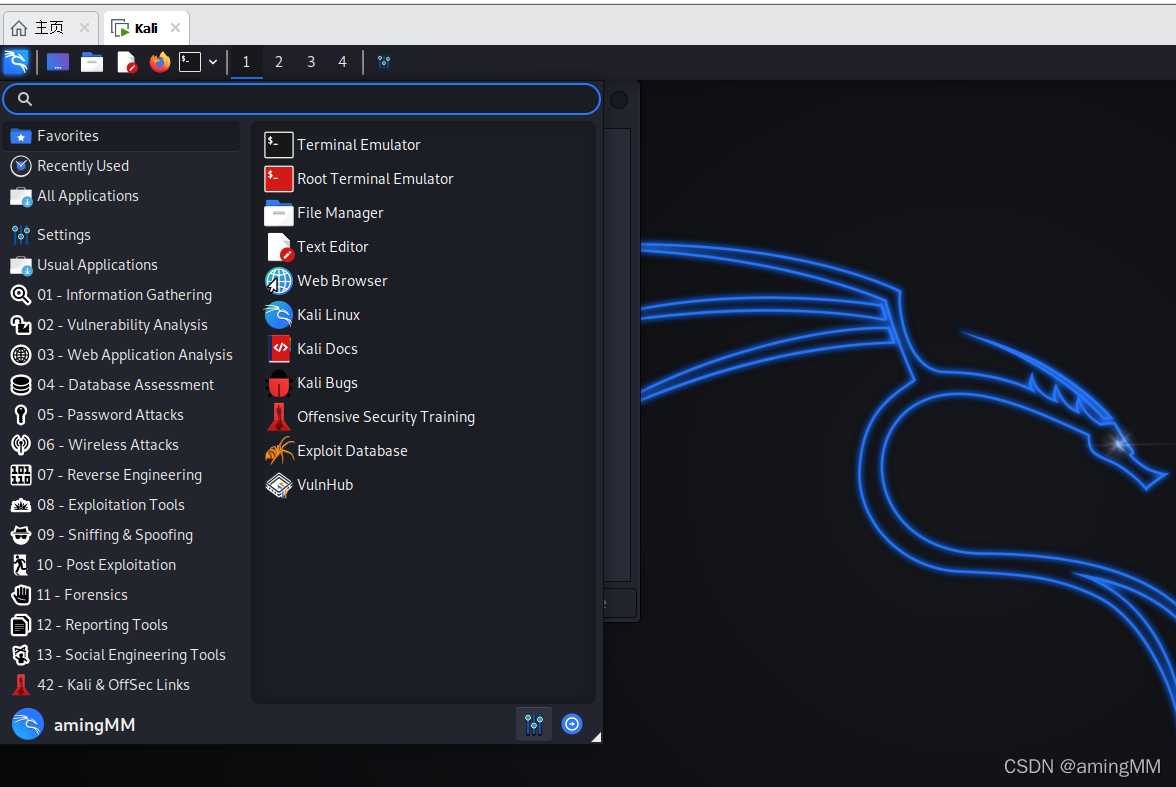Open the terminal launcher in top panel
Image resolution: width=1176 pixels, height=787 pixels.
click(x=190, y=62)
